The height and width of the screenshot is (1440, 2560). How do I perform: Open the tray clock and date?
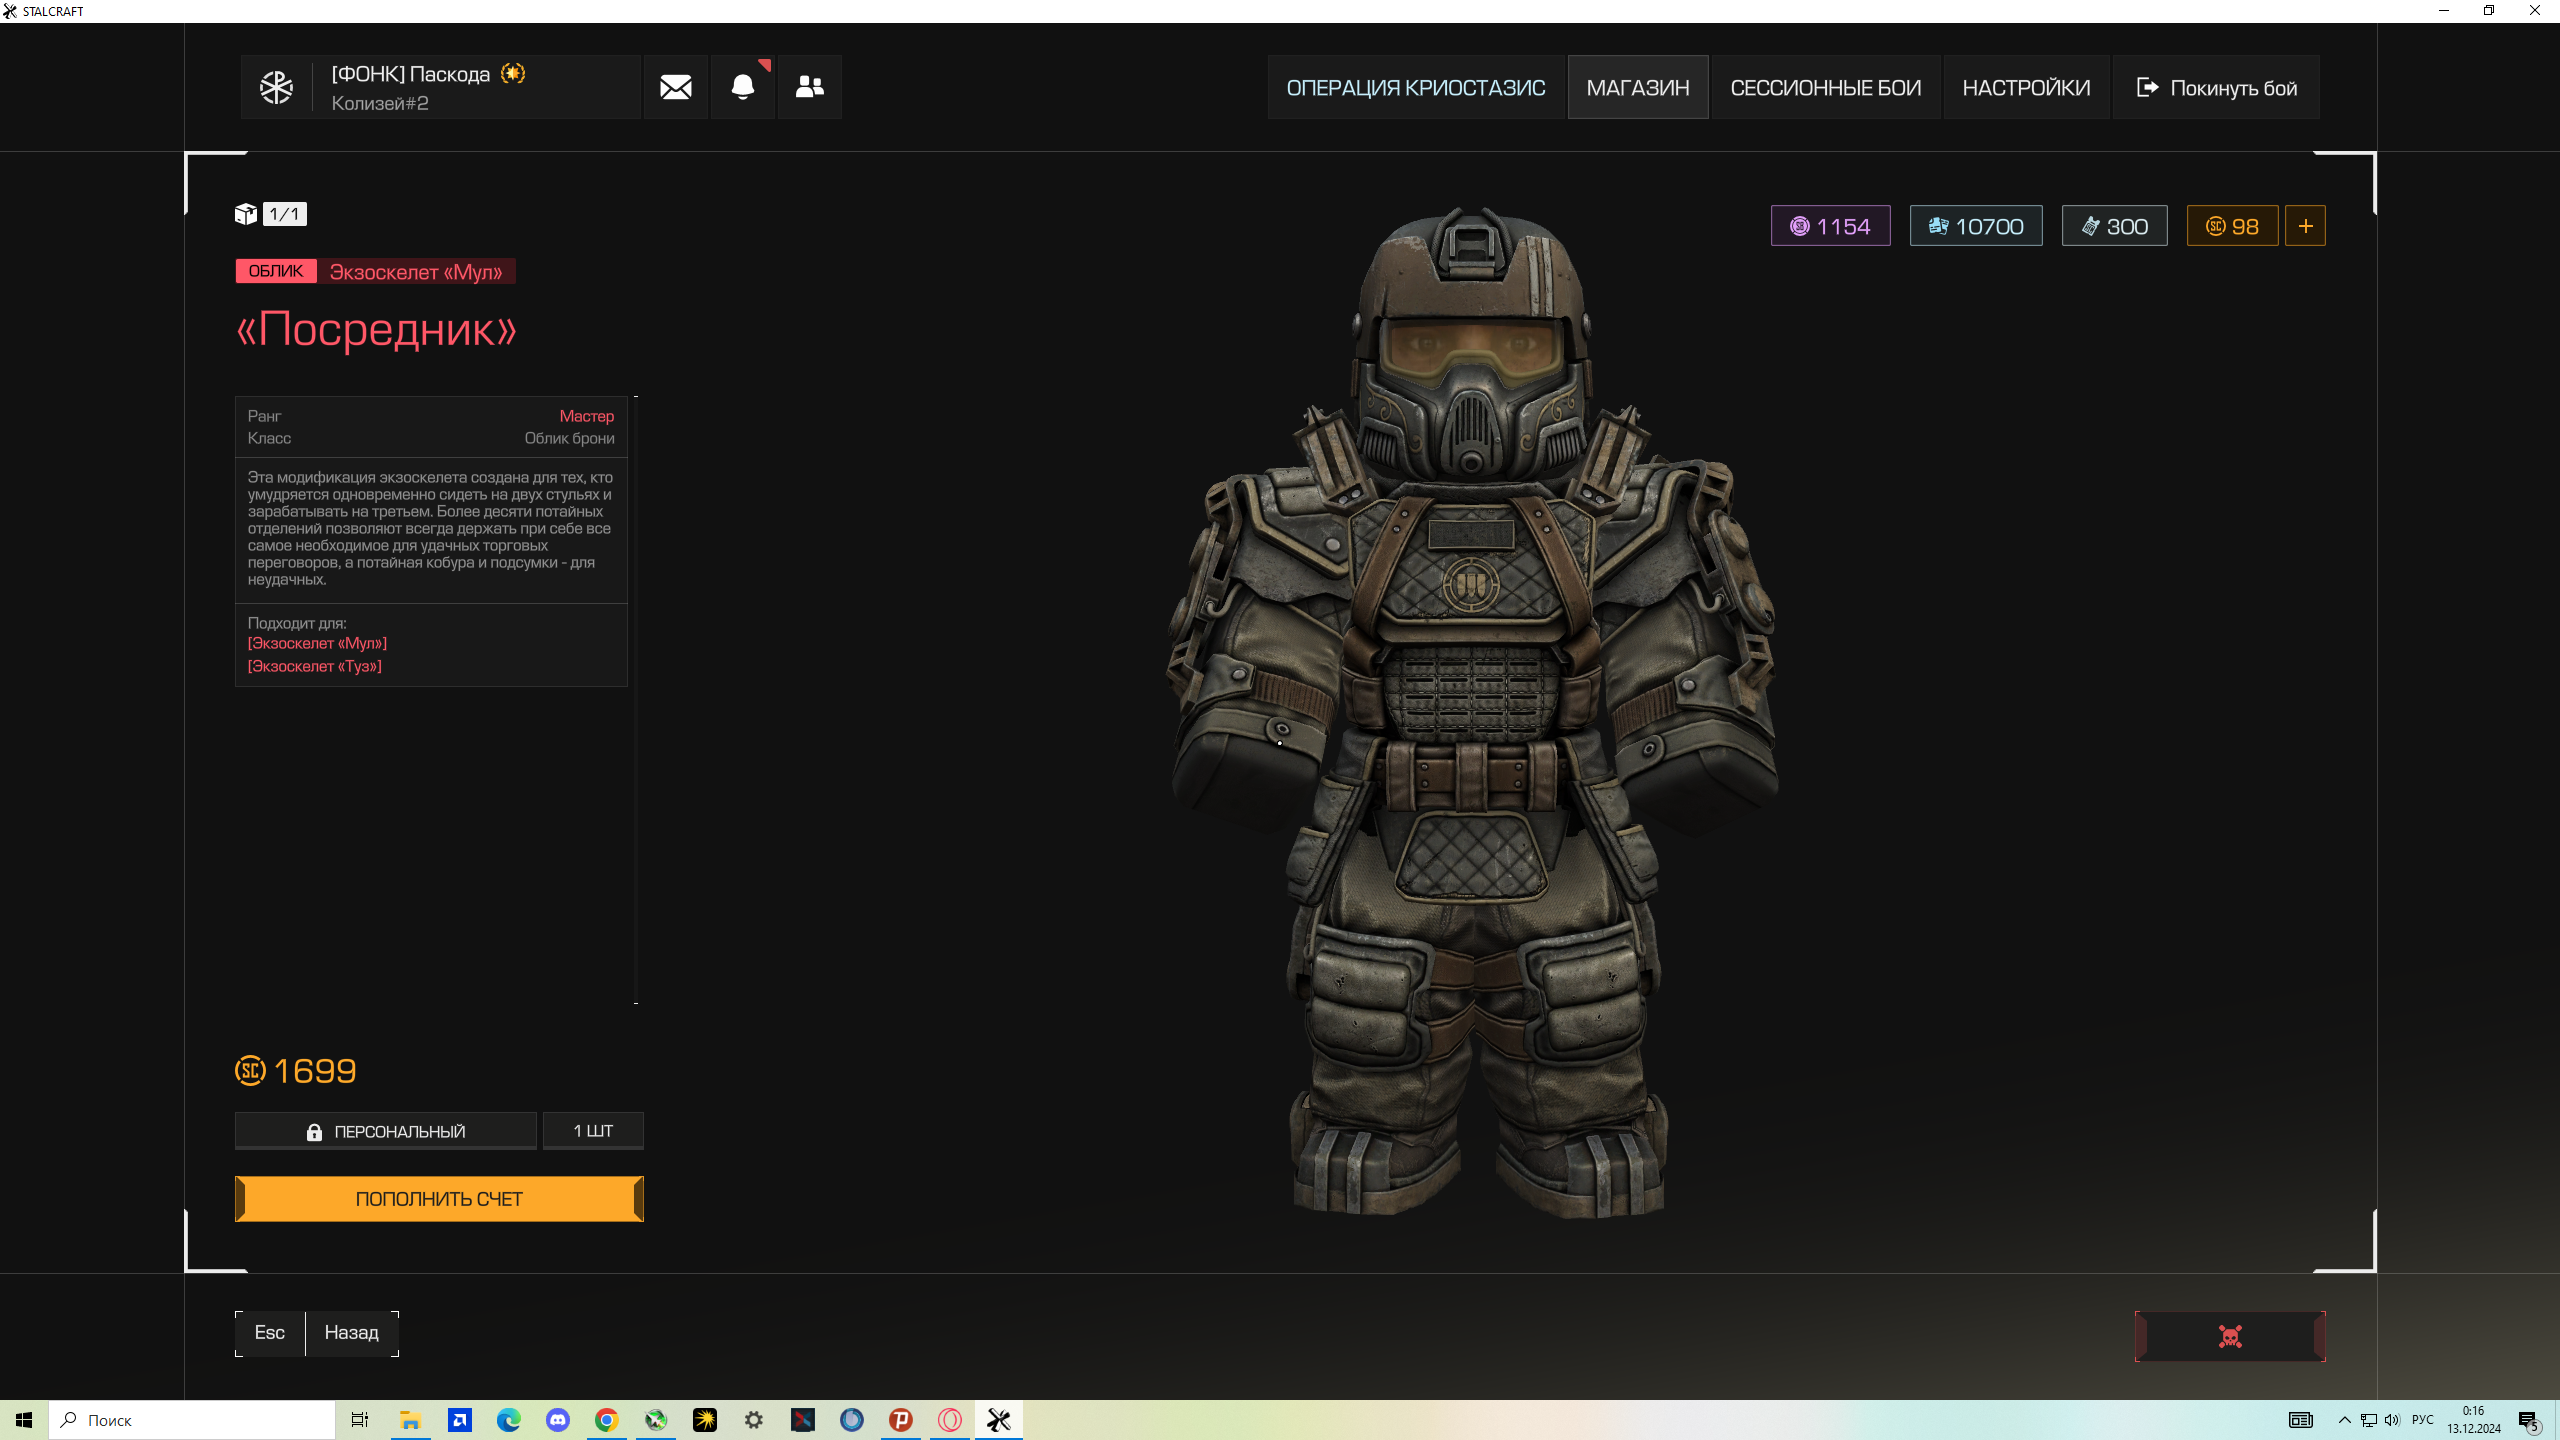2474,1420
